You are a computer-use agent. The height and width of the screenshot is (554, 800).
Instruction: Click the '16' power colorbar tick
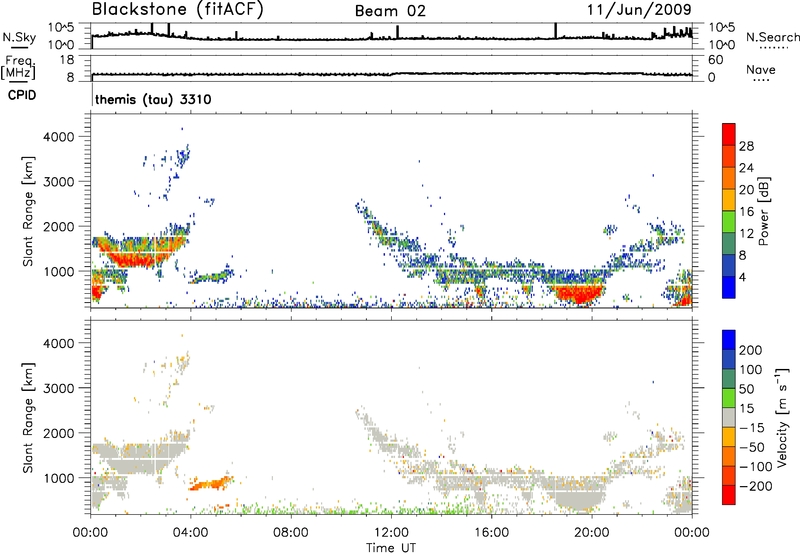(746, 212)
